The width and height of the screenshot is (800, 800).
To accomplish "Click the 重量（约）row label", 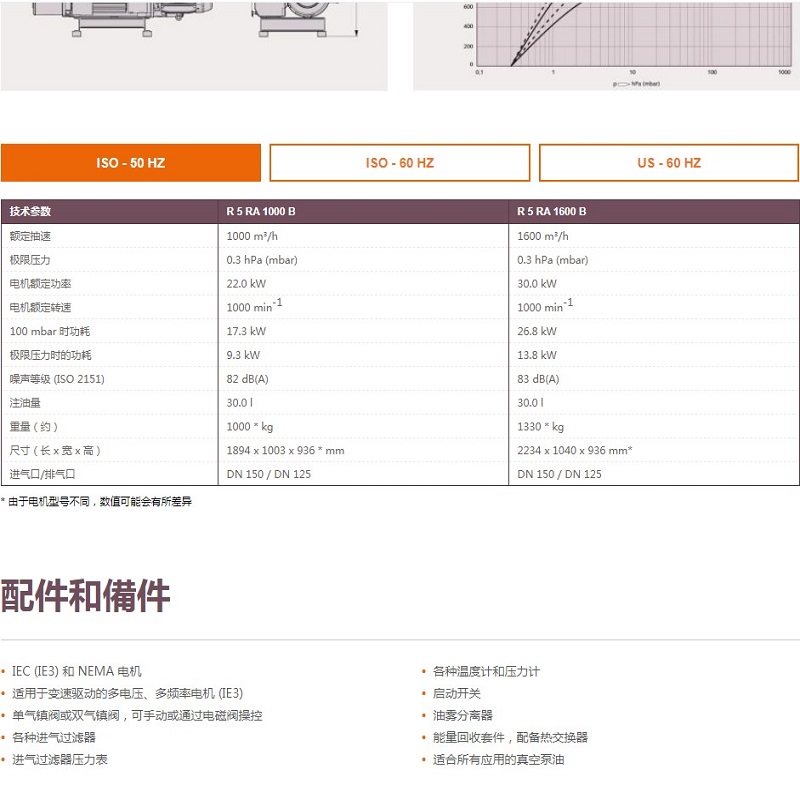I will (x=34, y=427).
